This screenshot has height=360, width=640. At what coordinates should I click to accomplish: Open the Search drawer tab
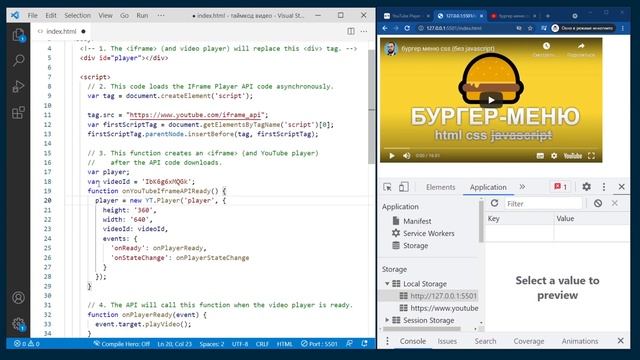point(485,341)
